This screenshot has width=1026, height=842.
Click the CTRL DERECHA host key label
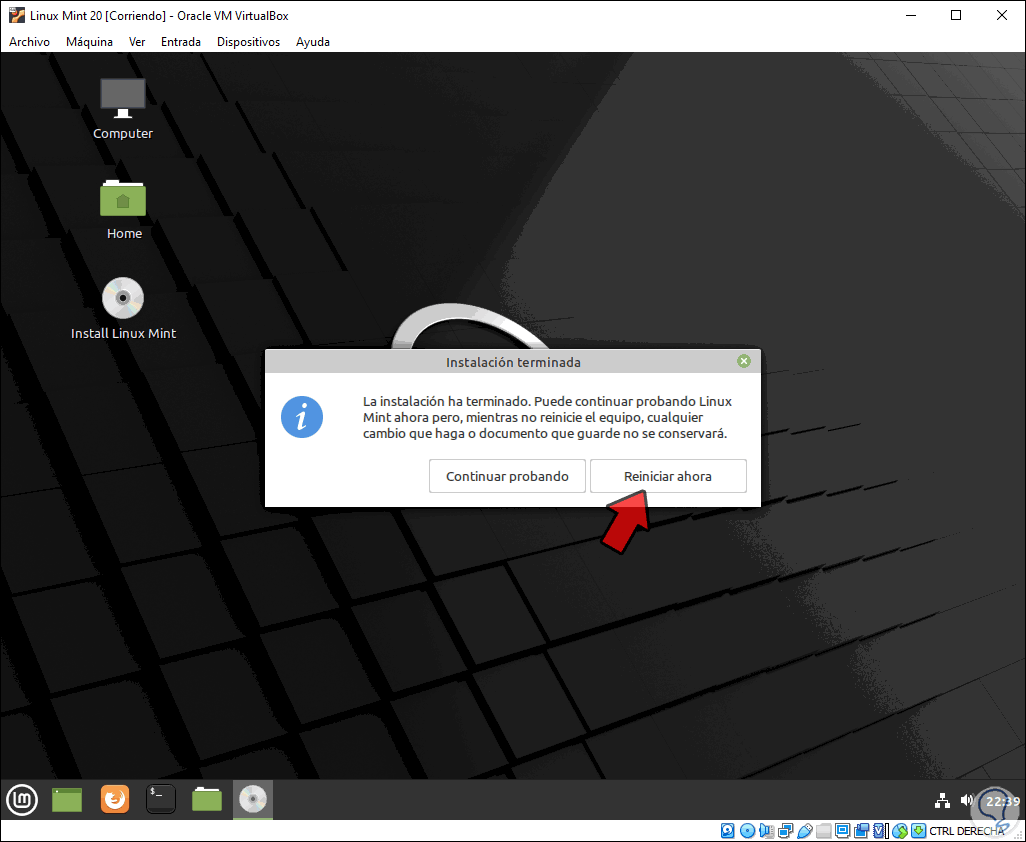967,832
